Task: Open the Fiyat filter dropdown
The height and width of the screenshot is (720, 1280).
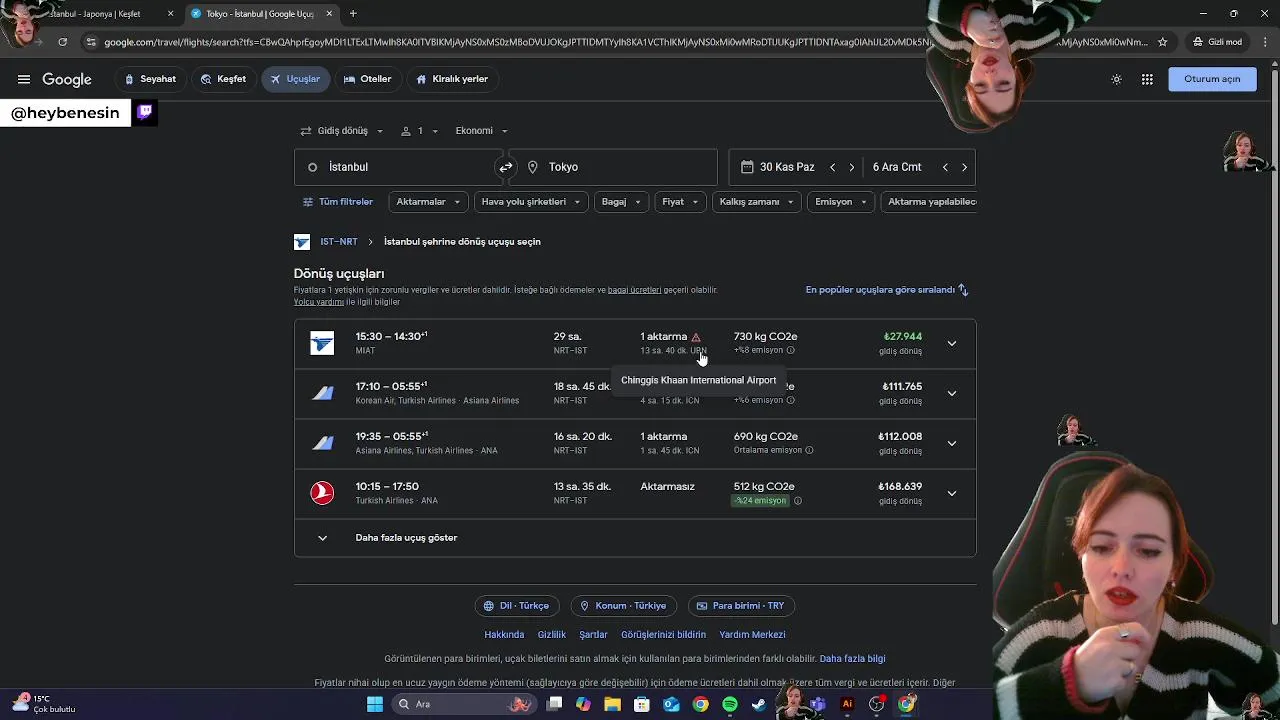Action: click(x=680, y=202)
